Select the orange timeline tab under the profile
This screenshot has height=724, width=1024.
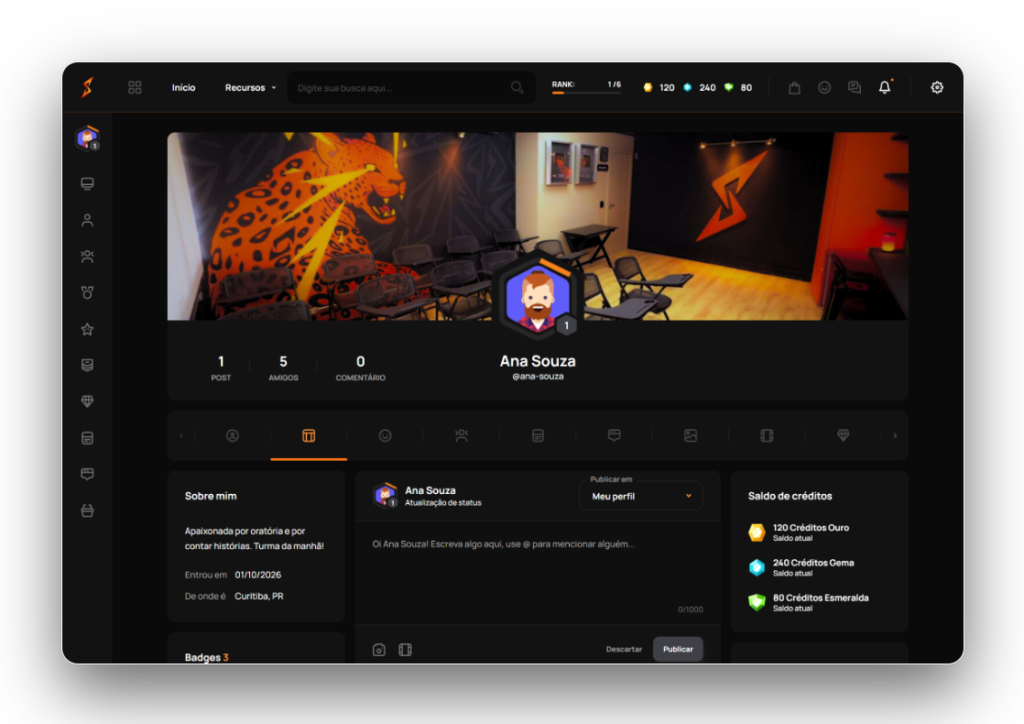[309, 435]
